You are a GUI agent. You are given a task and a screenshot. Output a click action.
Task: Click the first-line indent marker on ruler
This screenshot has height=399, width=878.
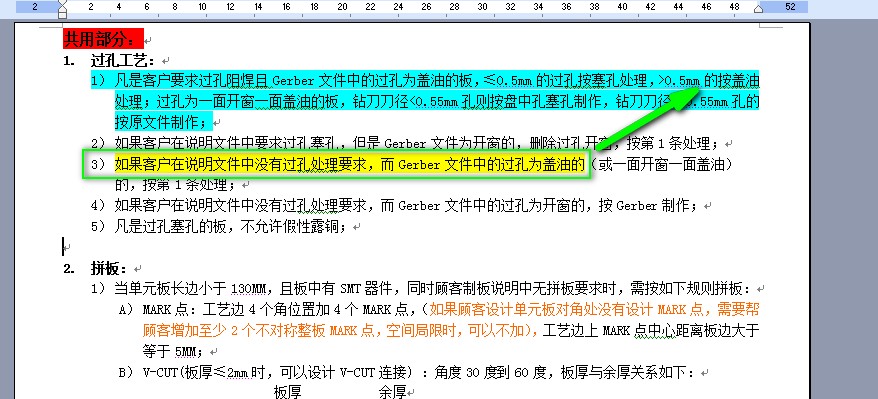pyautogui.click(x=63, y=3)
